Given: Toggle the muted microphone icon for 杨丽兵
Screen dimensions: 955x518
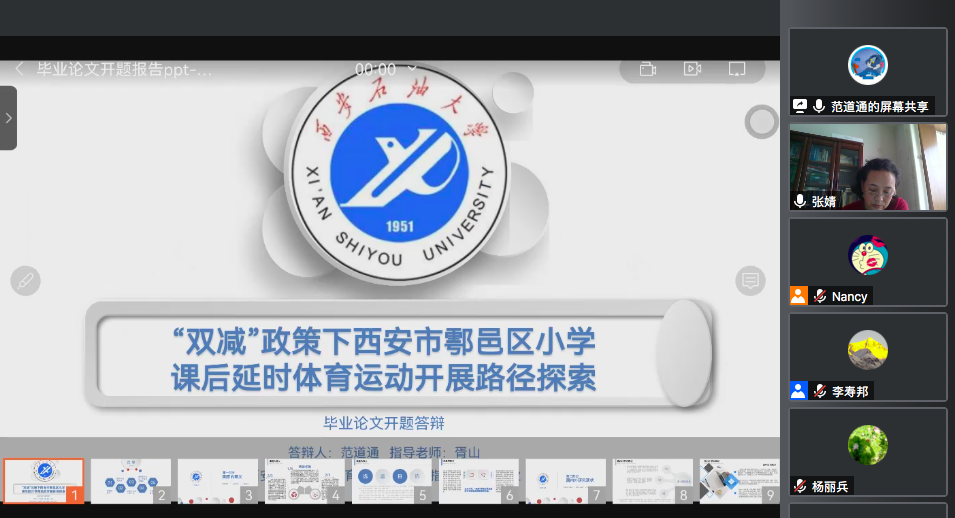Looking at the screenshot, I should tap(800, 486).
